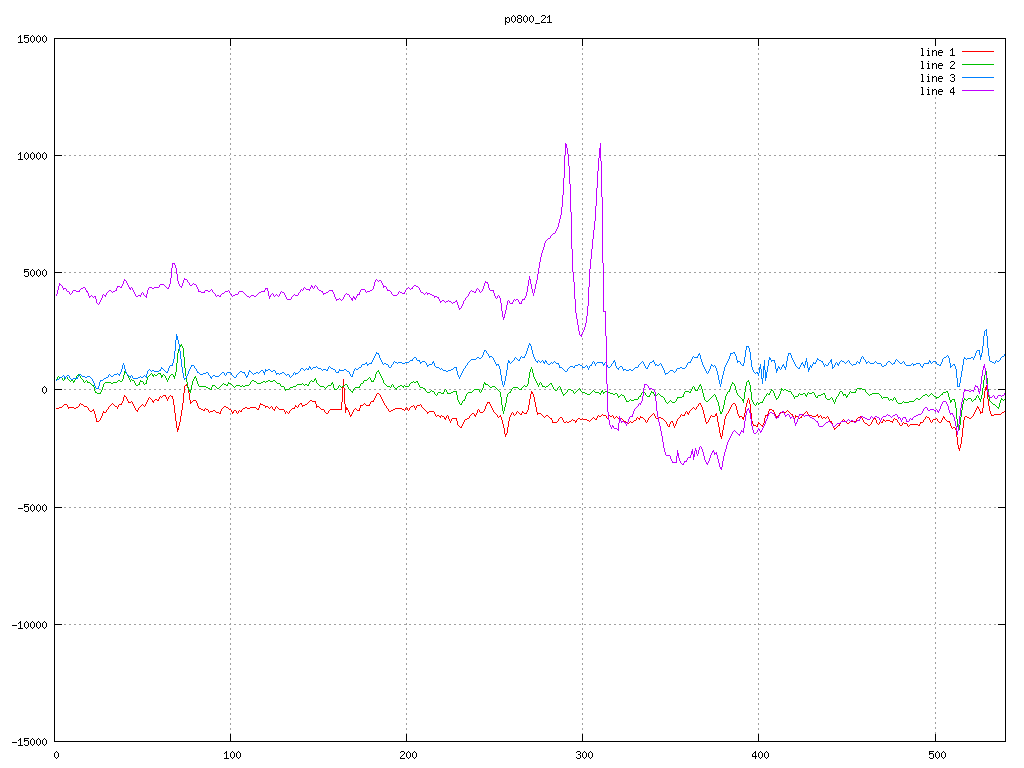Click the y-axis label -5000
1024x768 pixels.
(33, 507)
